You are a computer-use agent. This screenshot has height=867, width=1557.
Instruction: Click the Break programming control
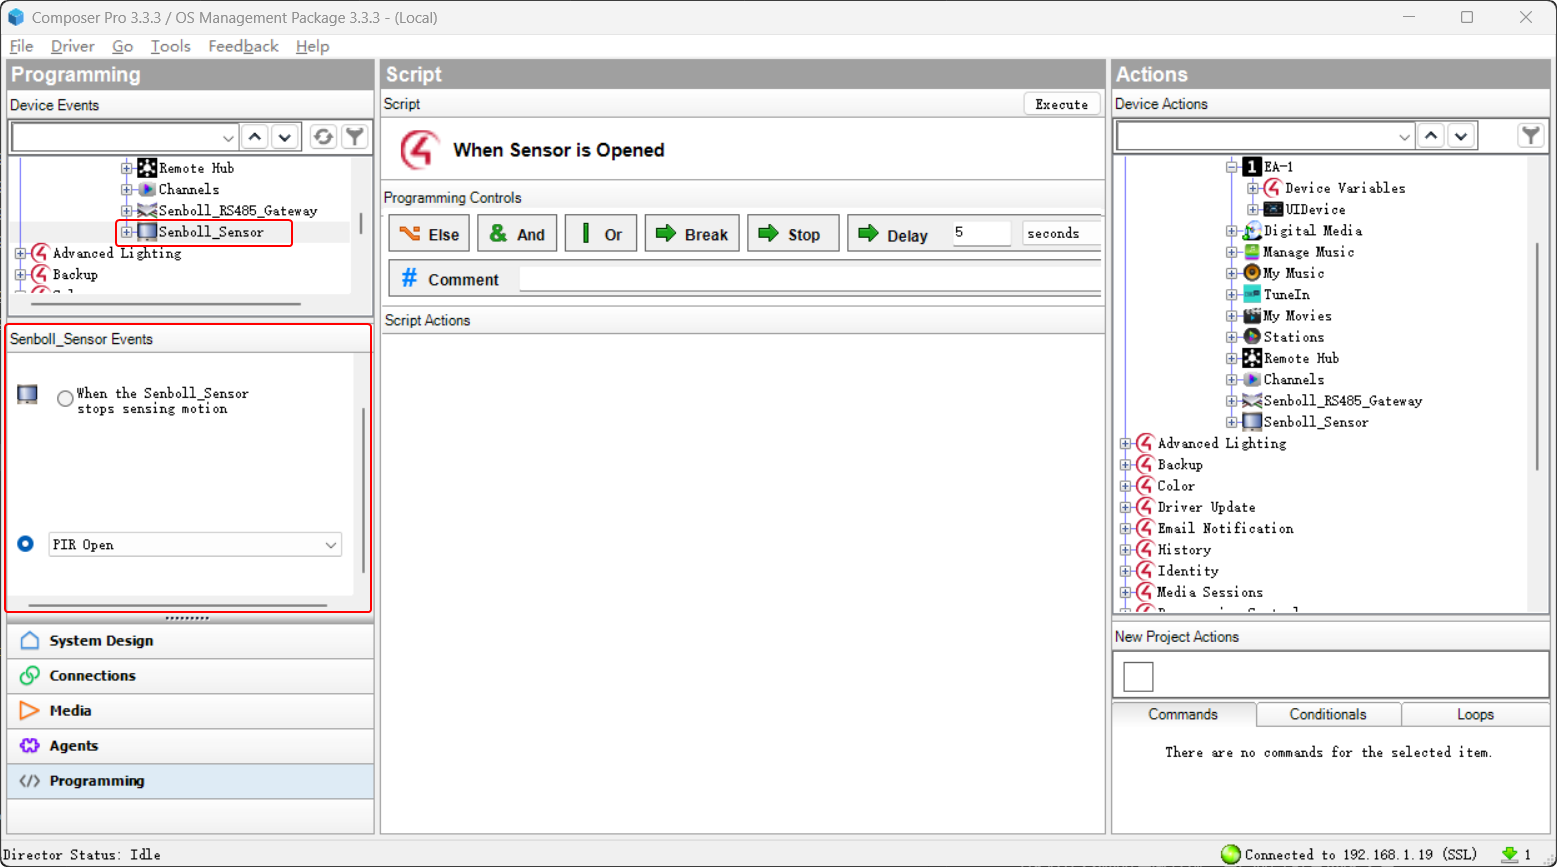(692, 234)
